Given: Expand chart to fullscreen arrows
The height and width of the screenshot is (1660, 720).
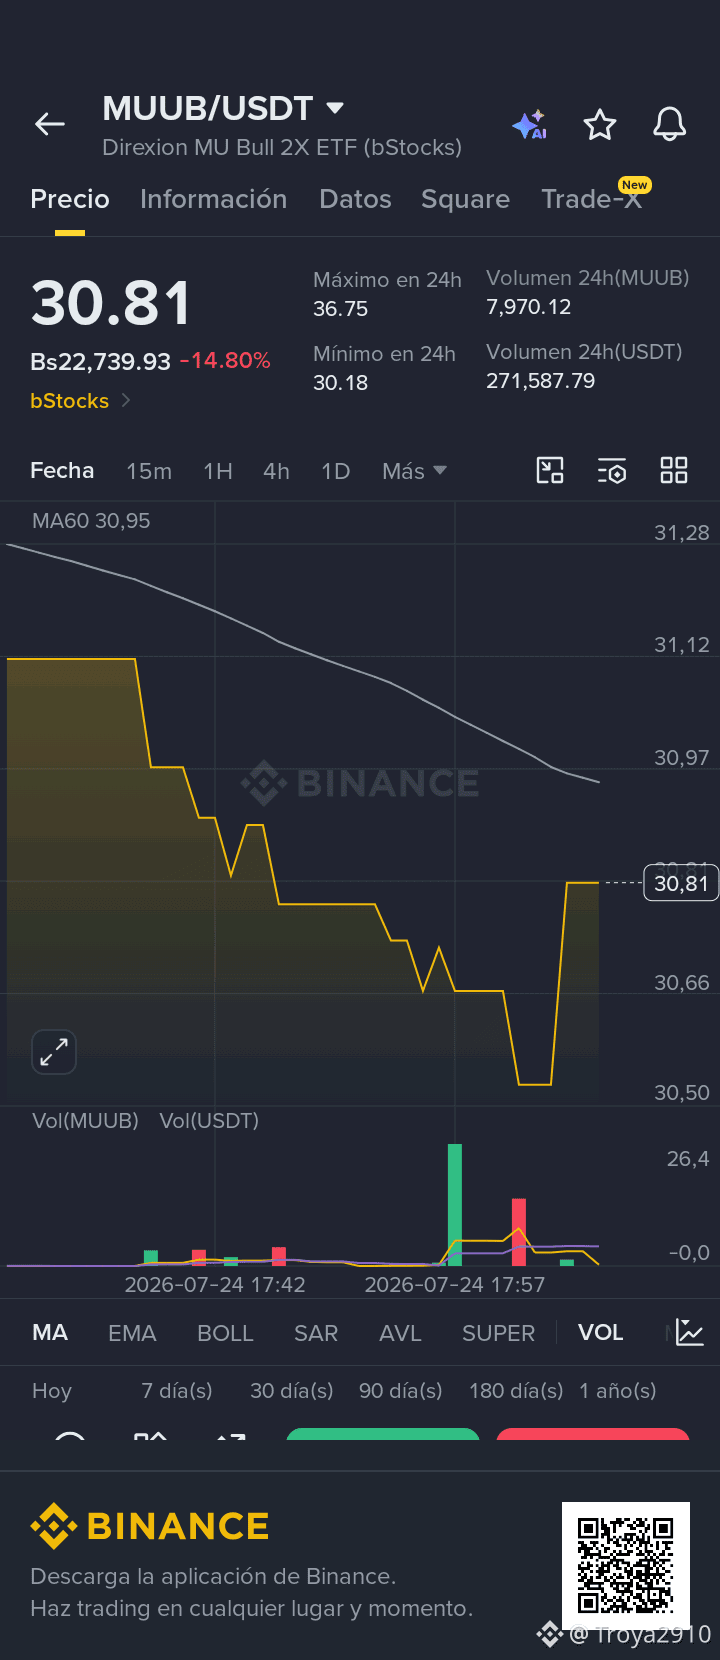Looking at the screenshot, I should 54,1052.
